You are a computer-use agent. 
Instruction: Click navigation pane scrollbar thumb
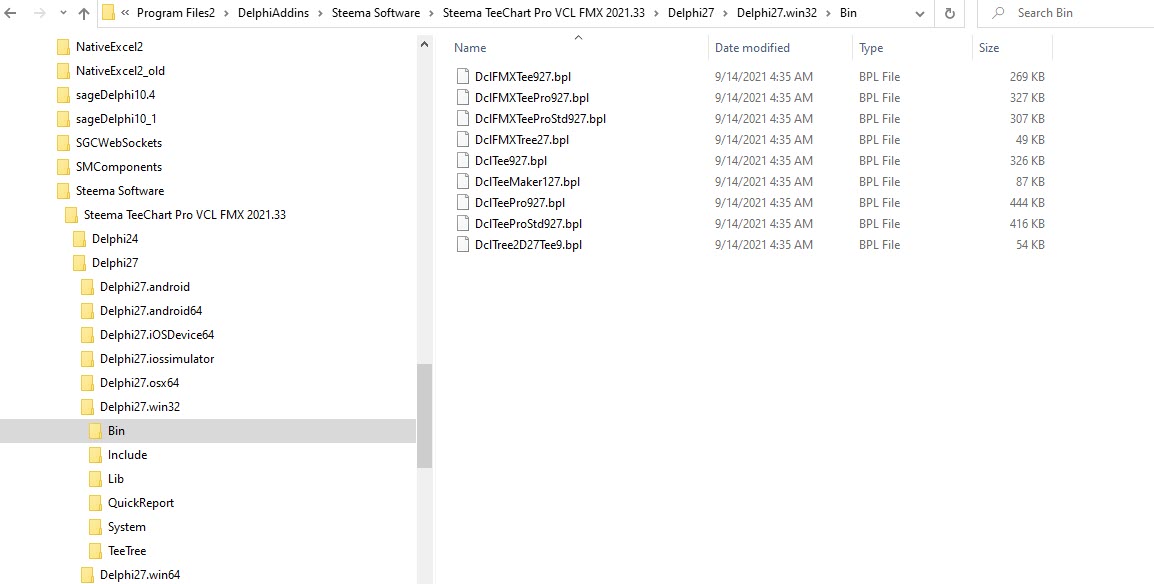[x=424, y=416]
